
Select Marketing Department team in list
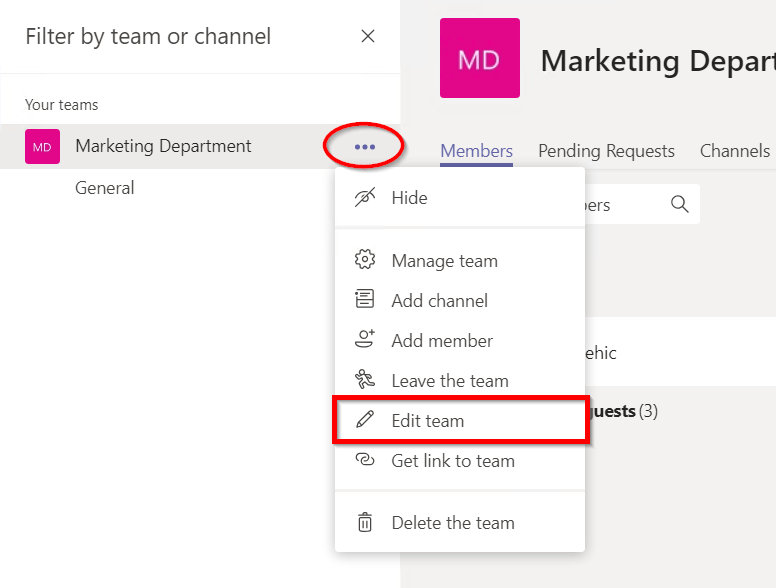pyautogui.click(x=163, y=146)
